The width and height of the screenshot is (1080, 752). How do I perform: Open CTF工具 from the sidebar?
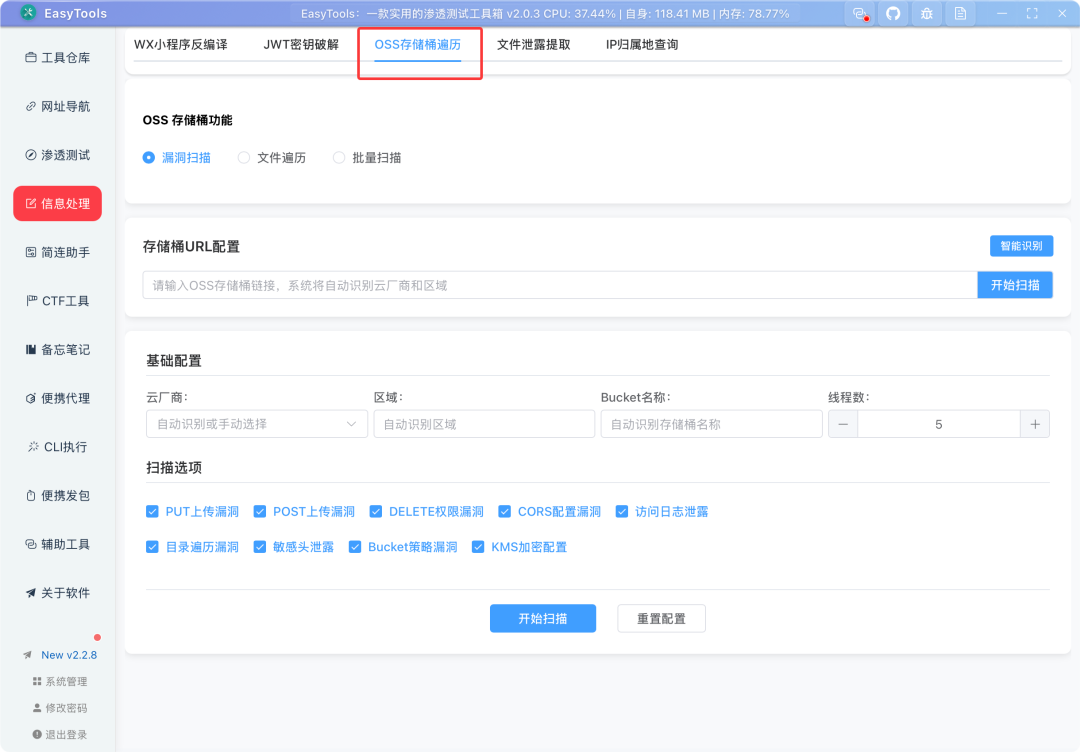58,301
